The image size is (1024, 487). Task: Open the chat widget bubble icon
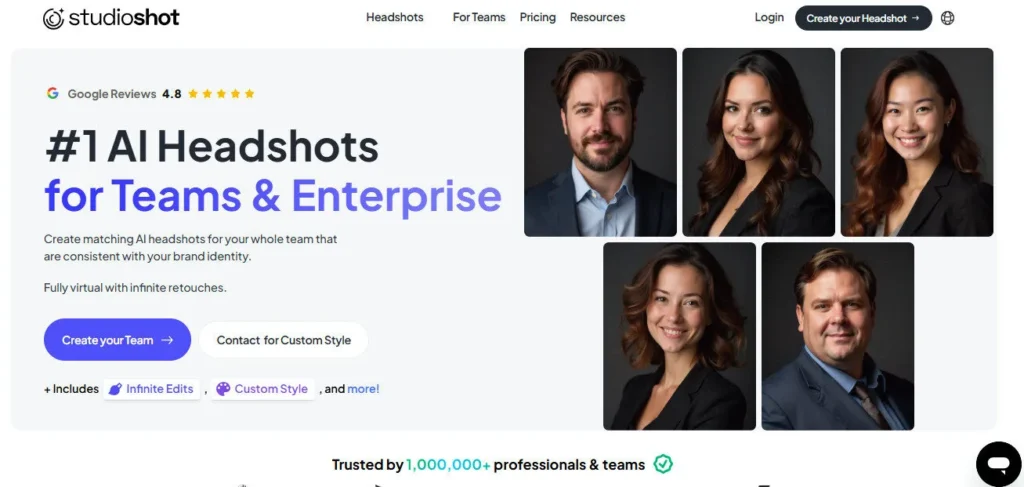(x=999, y=464)
